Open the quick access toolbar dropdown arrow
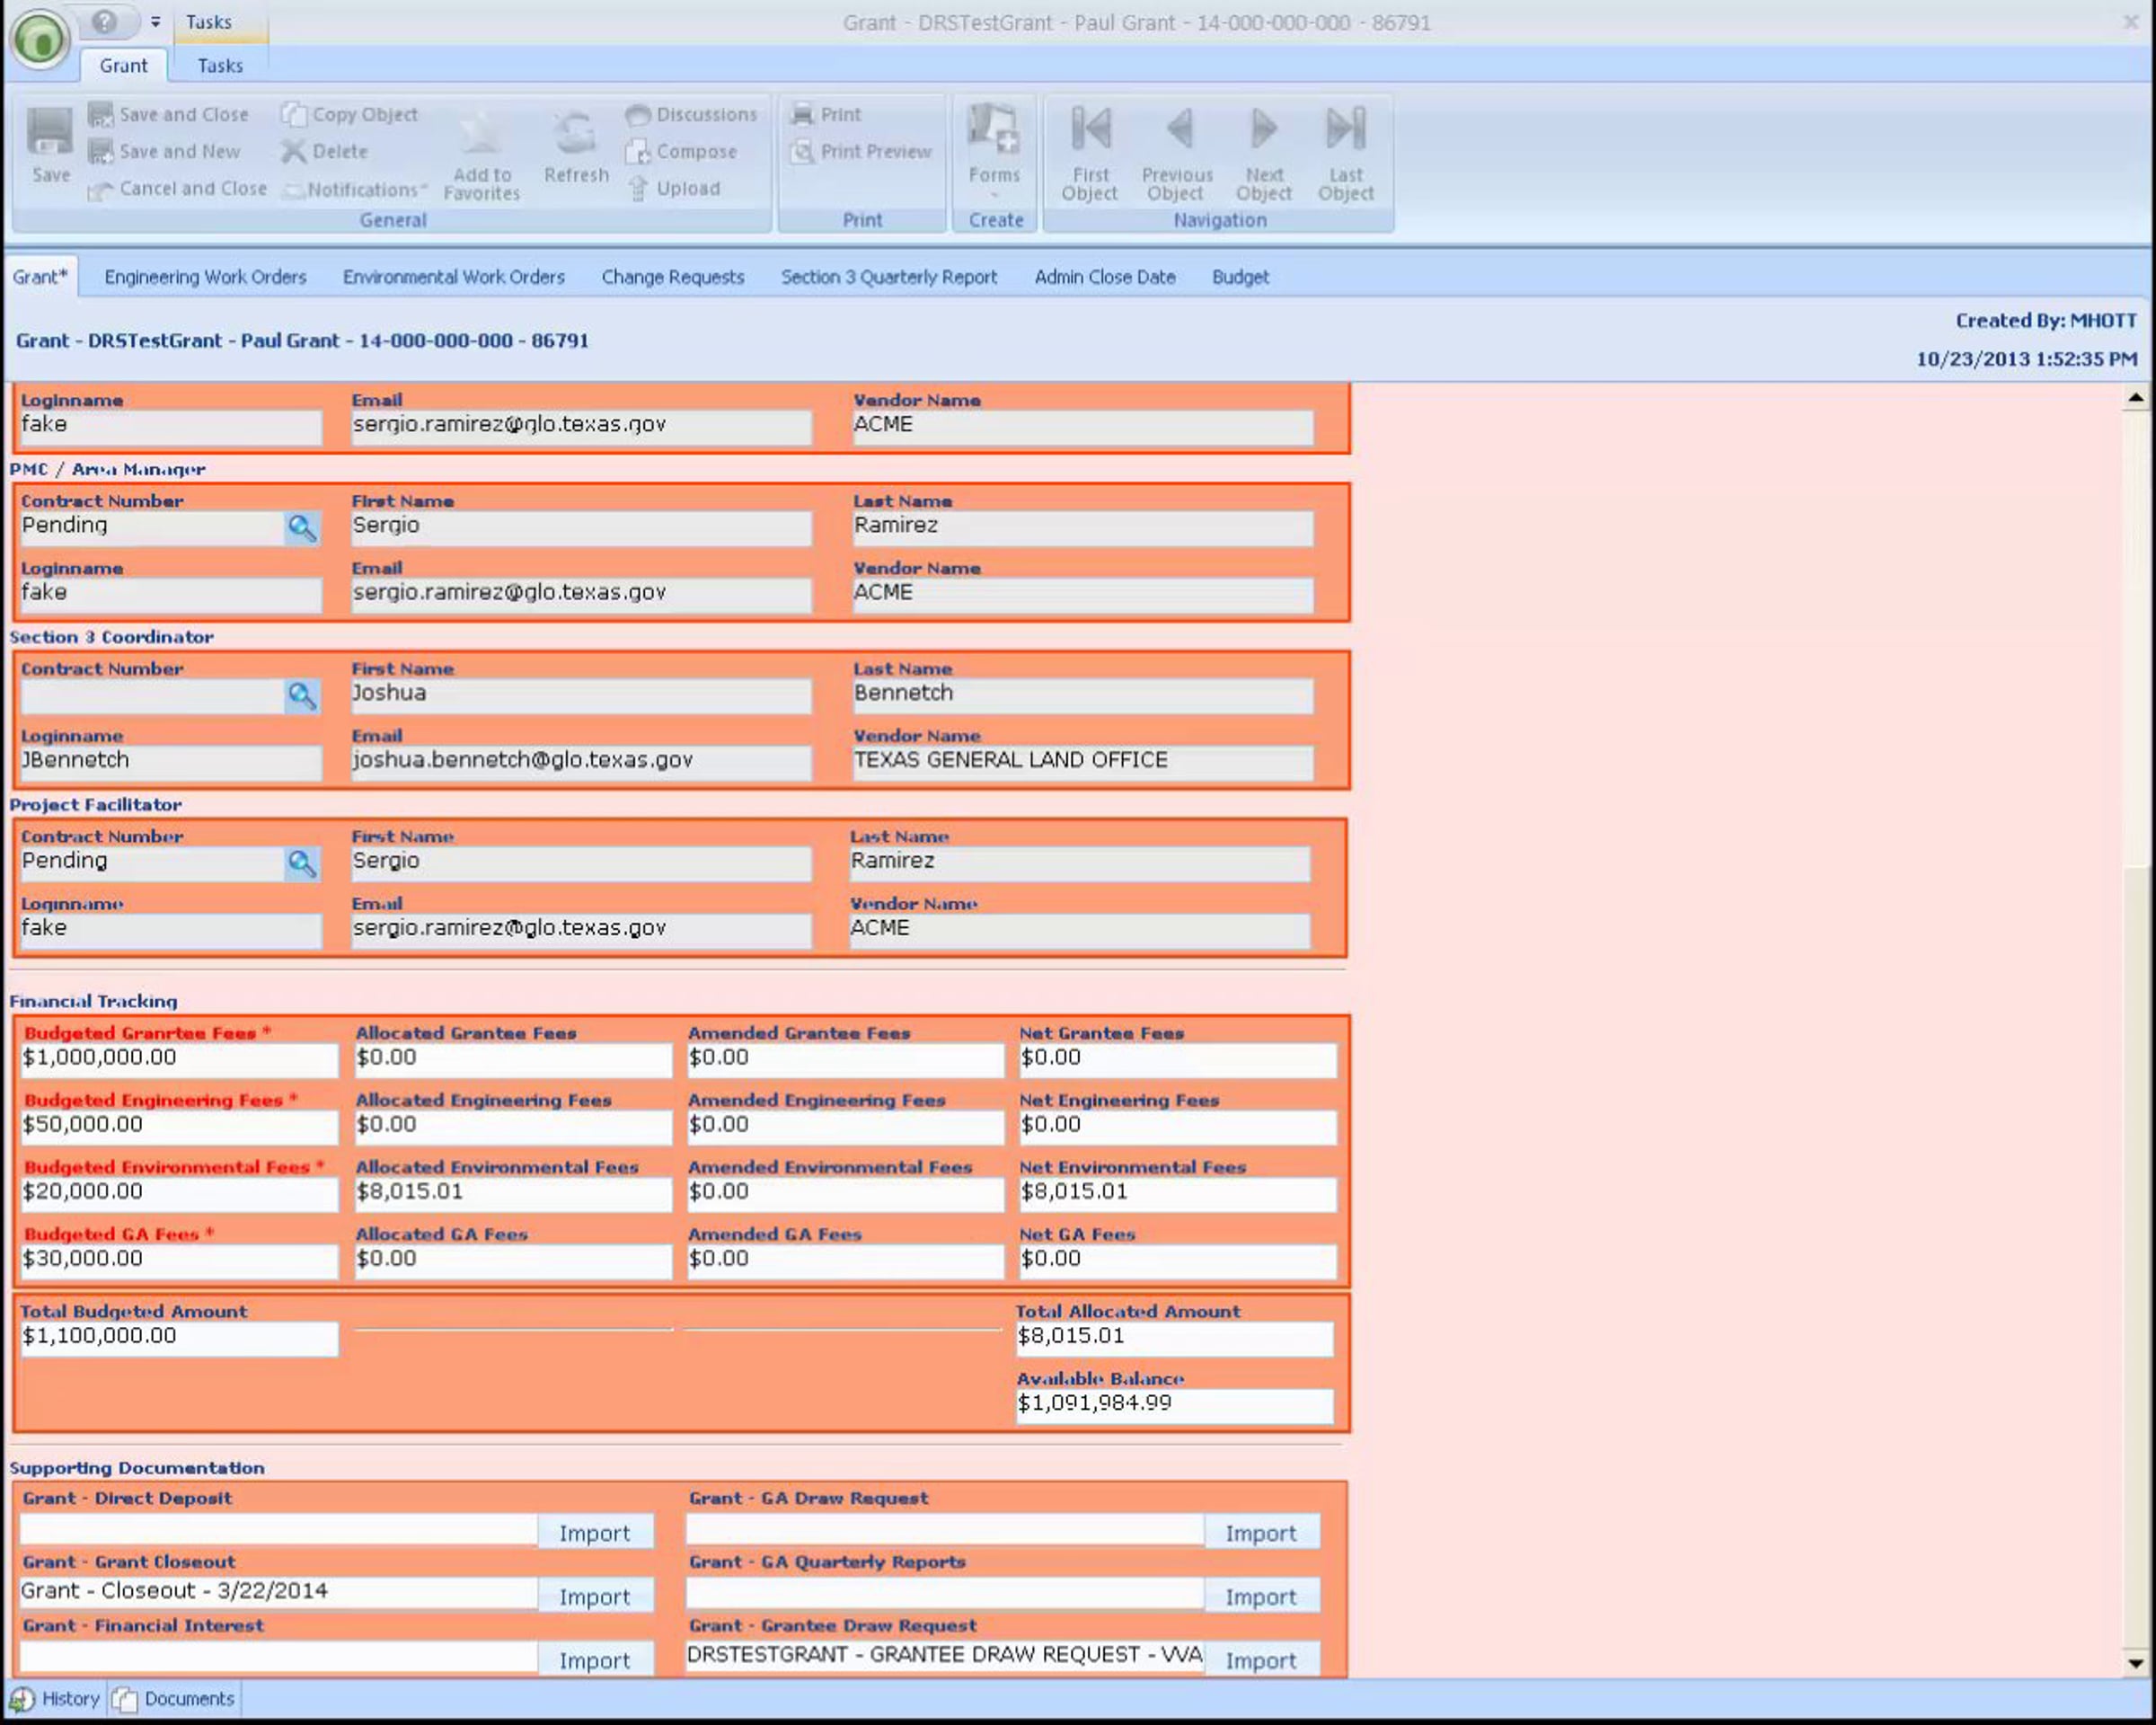The image size is (2156, 1725). click(x=155, y=21)
